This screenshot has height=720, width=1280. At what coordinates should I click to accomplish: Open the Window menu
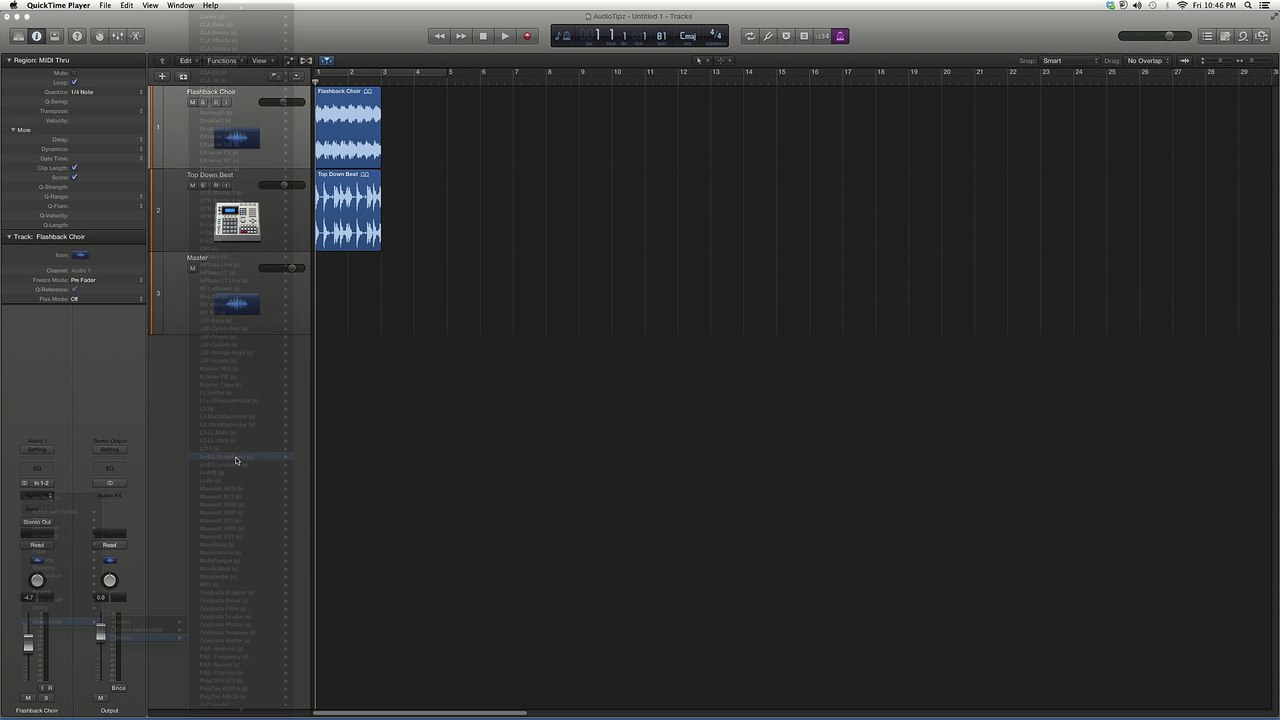(180, 5)
